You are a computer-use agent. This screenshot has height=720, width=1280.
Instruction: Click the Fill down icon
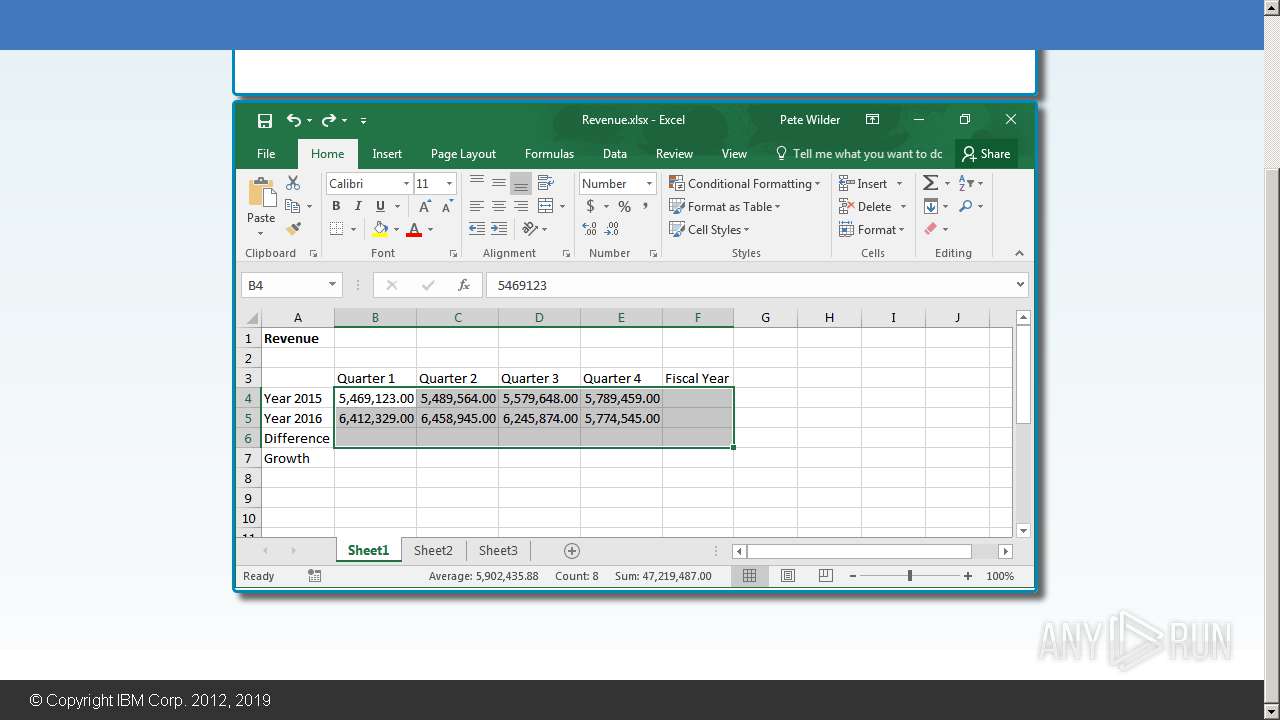931,206
